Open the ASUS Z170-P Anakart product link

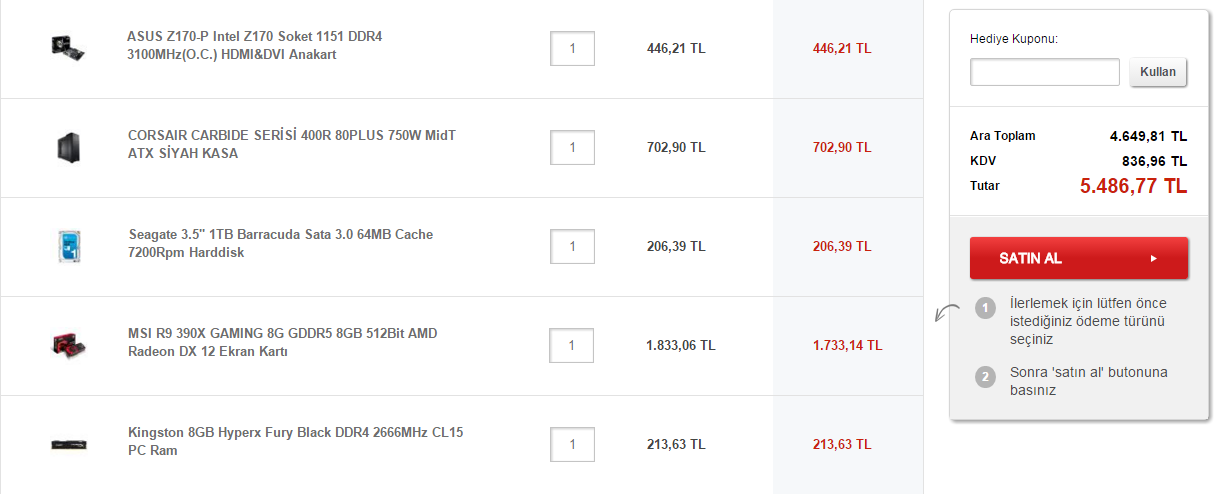click(x=254, y=46)
